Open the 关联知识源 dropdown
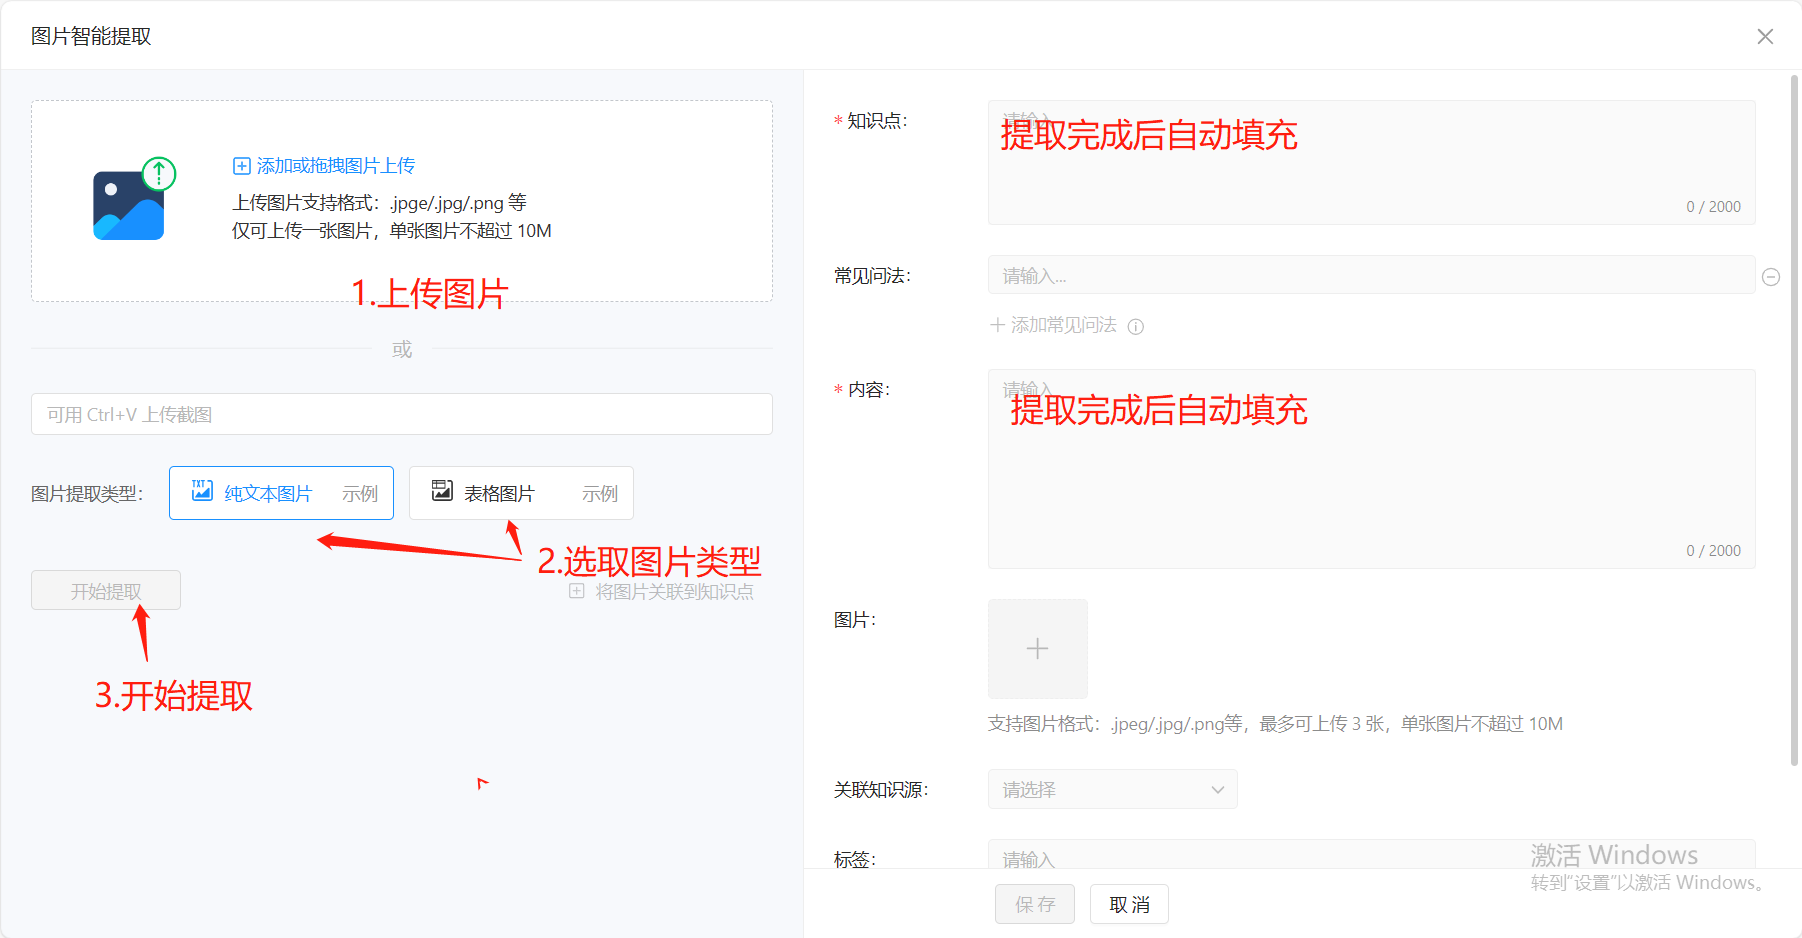1802x938 pixels. (1113, 789)
